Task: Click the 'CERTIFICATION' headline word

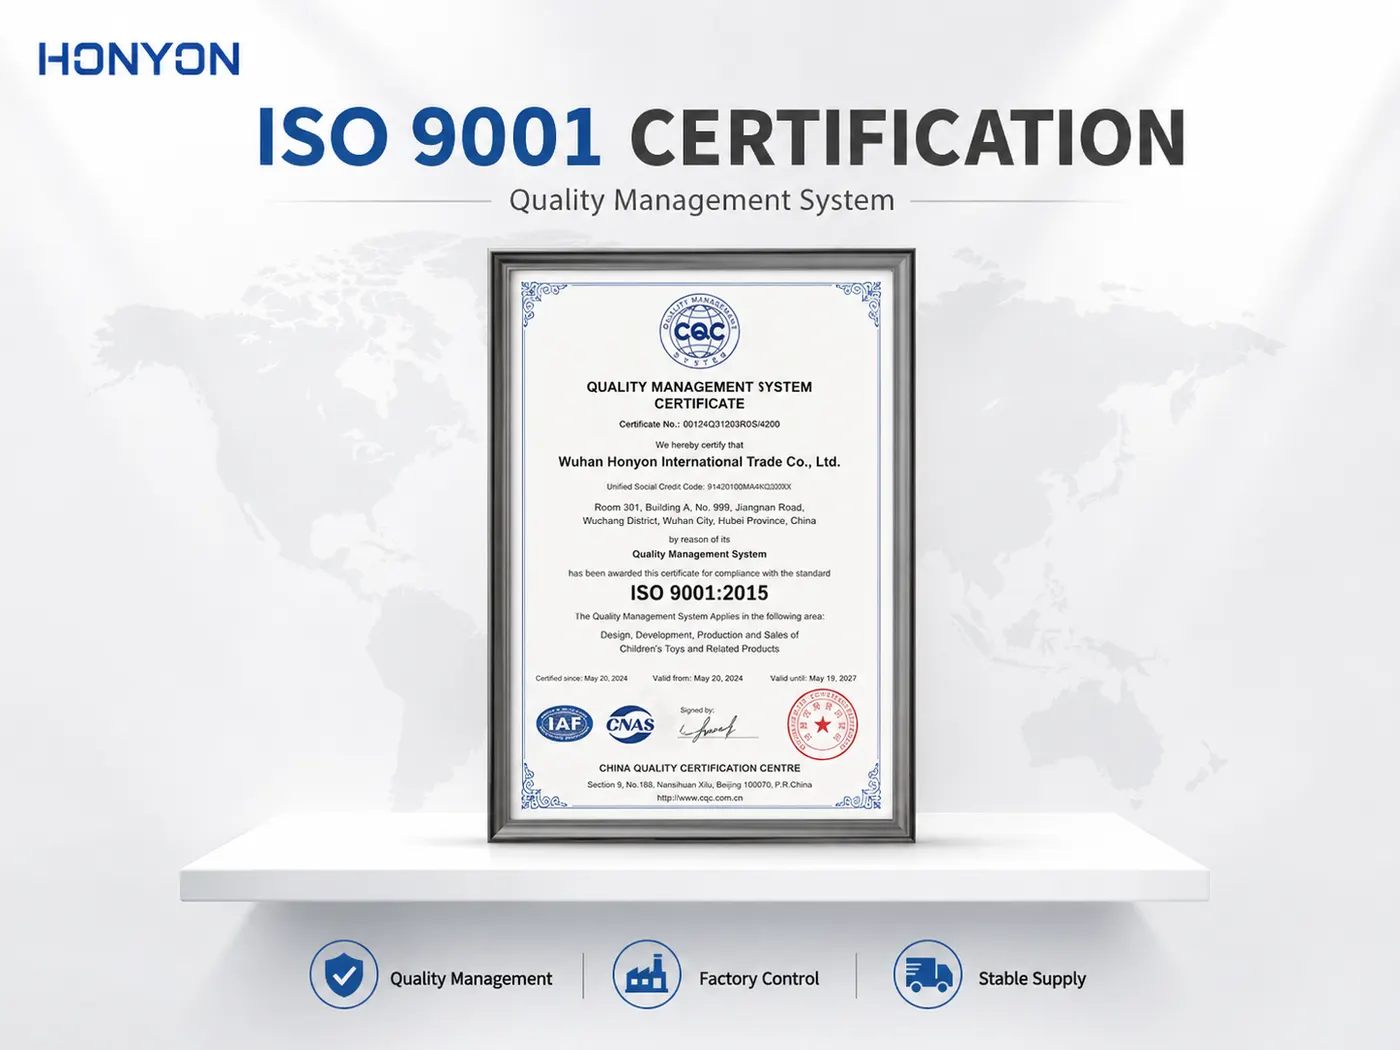Action: [908, 137]
